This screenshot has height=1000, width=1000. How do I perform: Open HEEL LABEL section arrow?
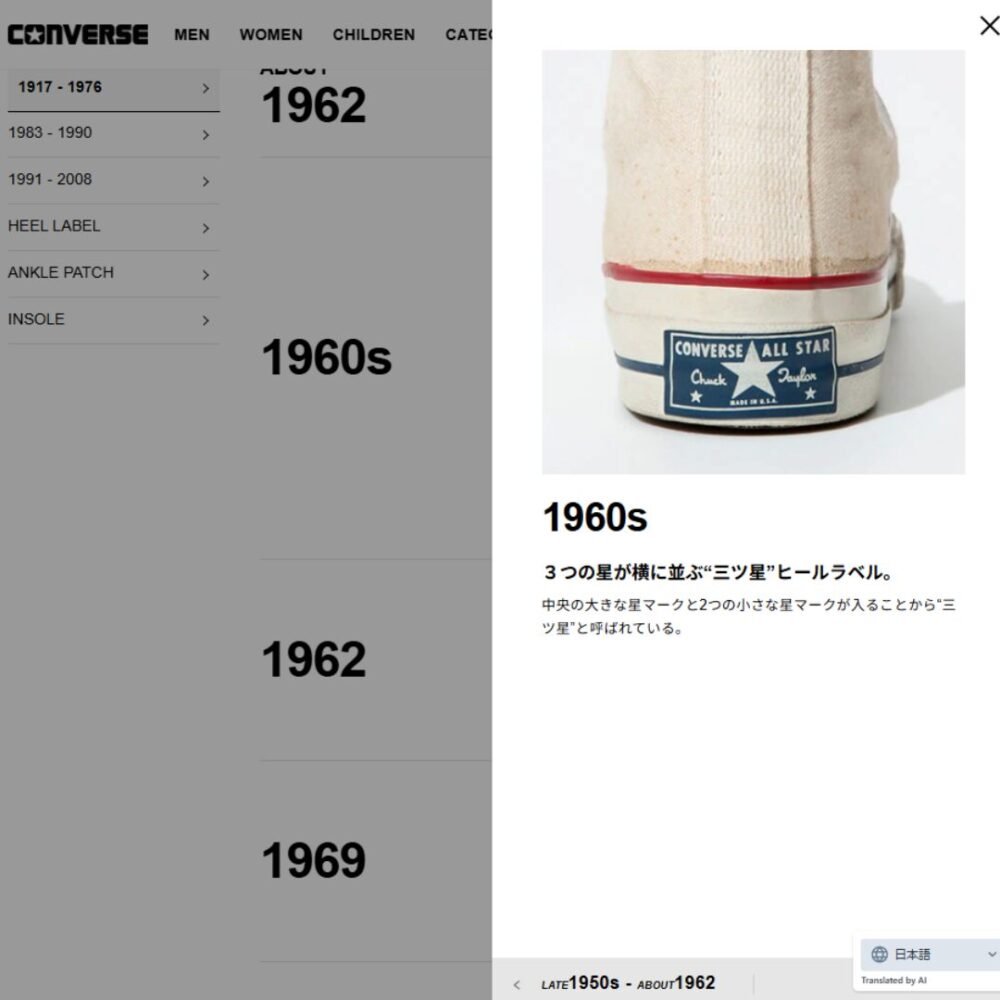tap(205, 228)
